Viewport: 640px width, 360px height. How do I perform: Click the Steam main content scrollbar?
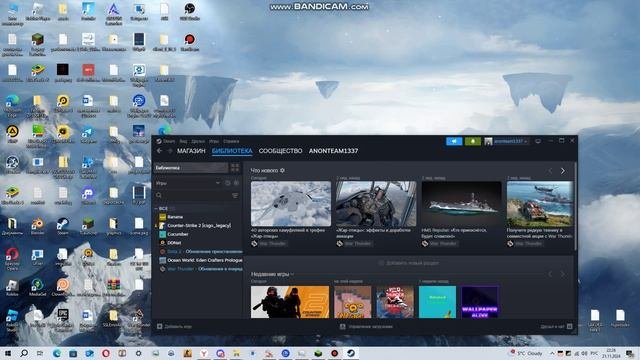pyautogui.click(x=576, y=206)
